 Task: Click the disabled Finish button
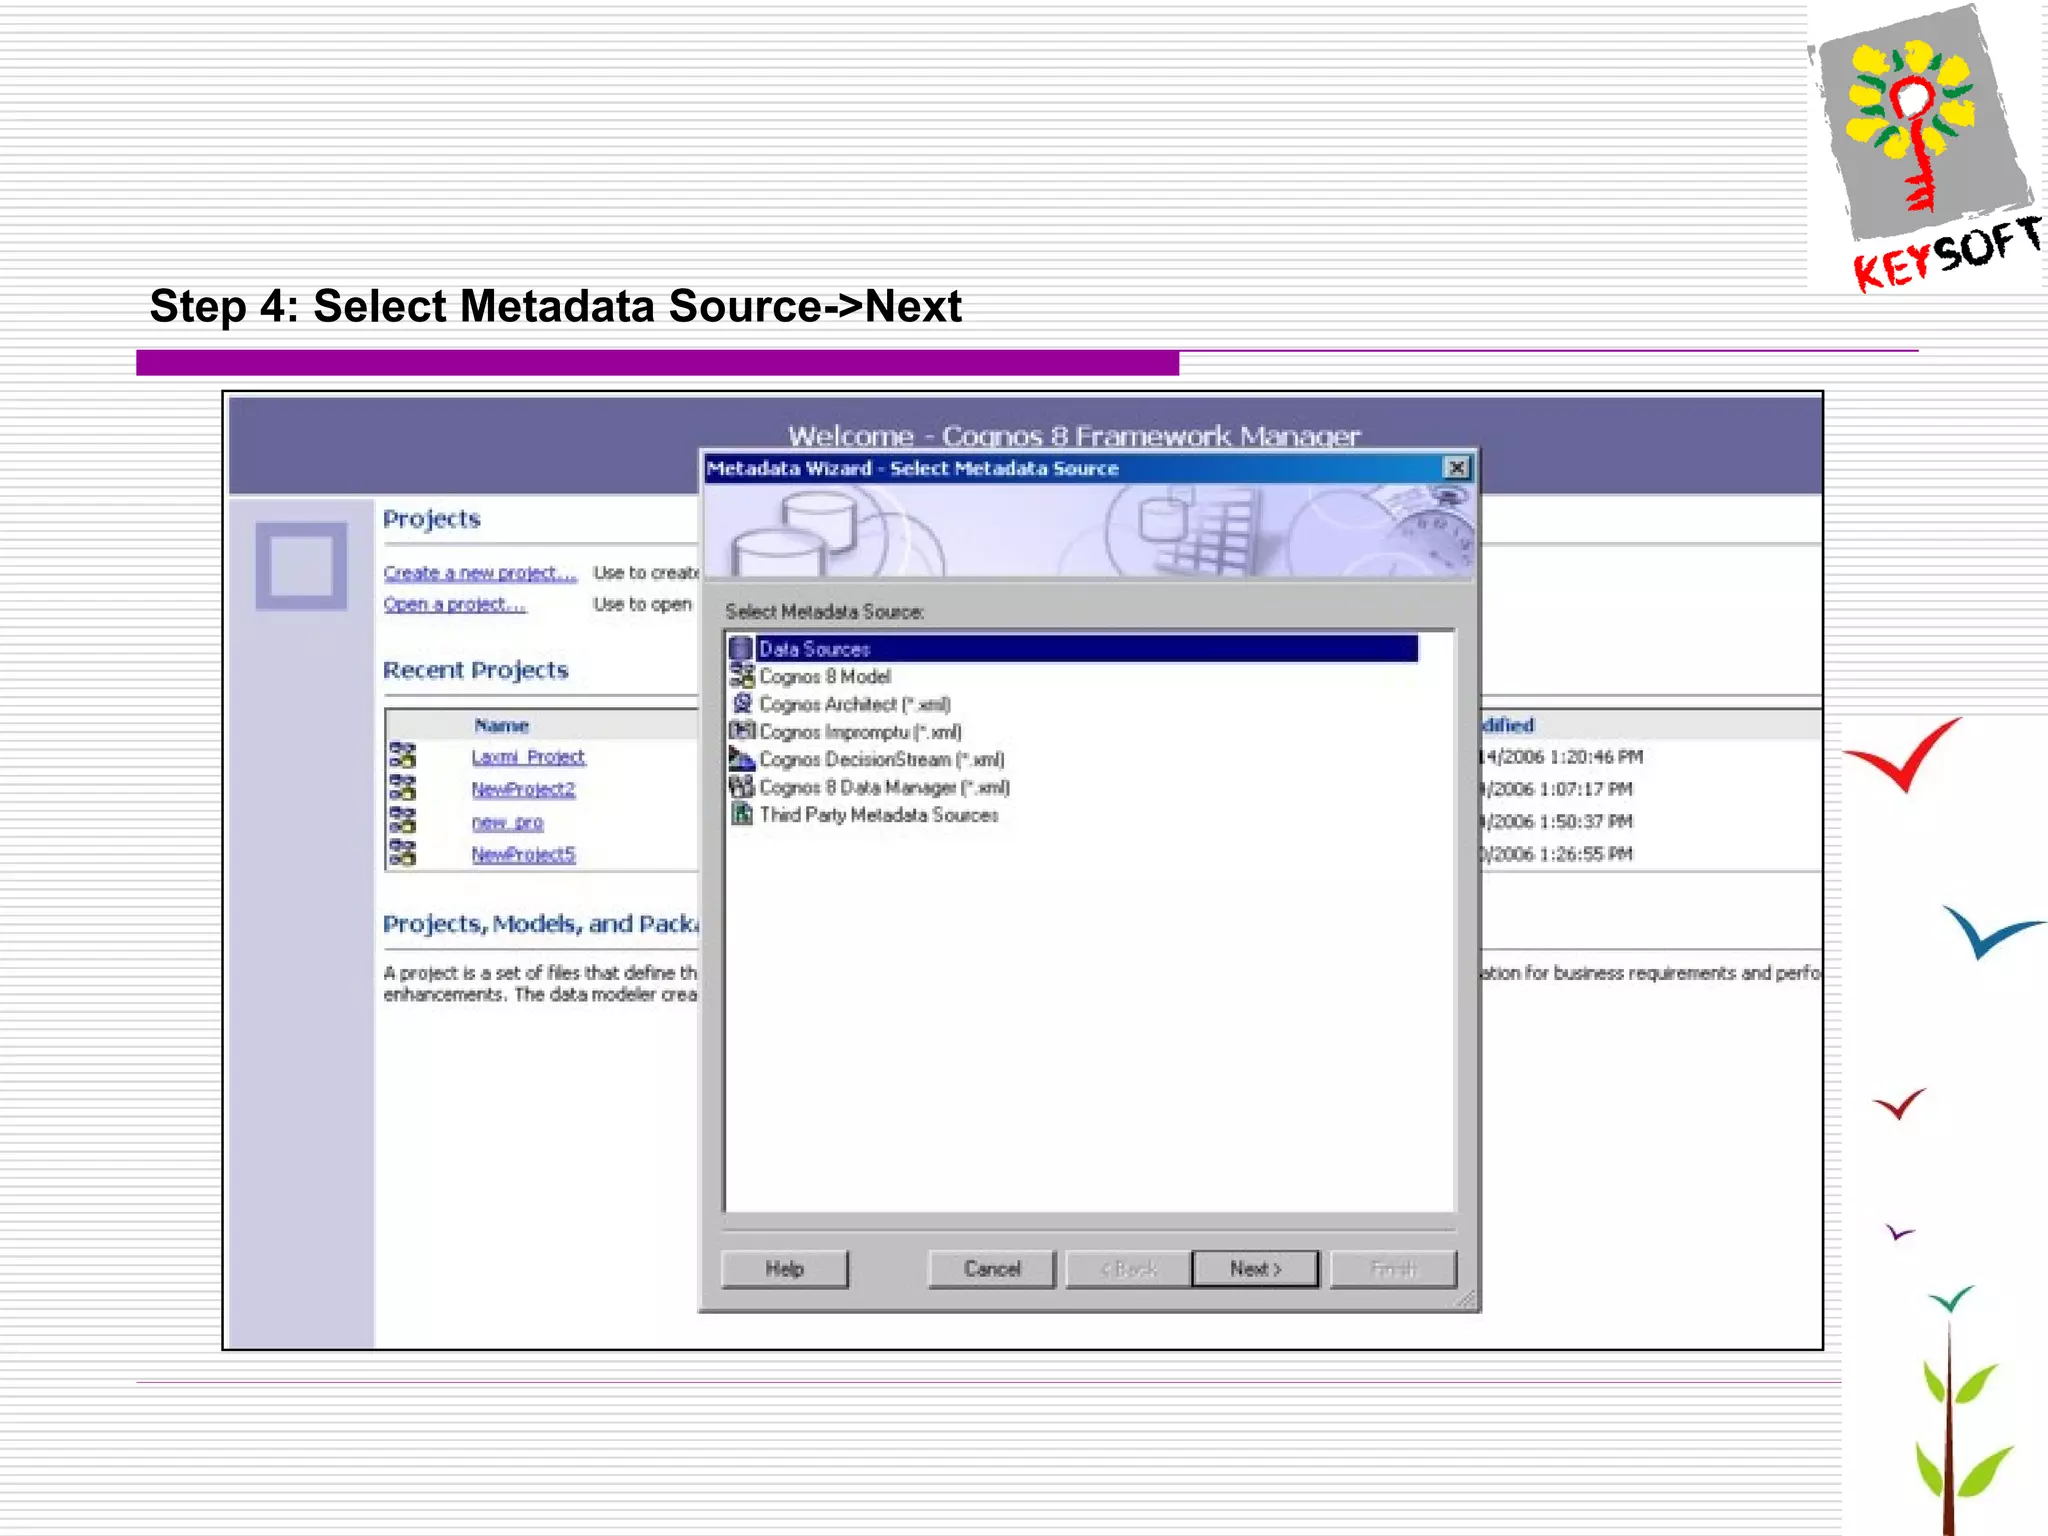[1393, 1269]
